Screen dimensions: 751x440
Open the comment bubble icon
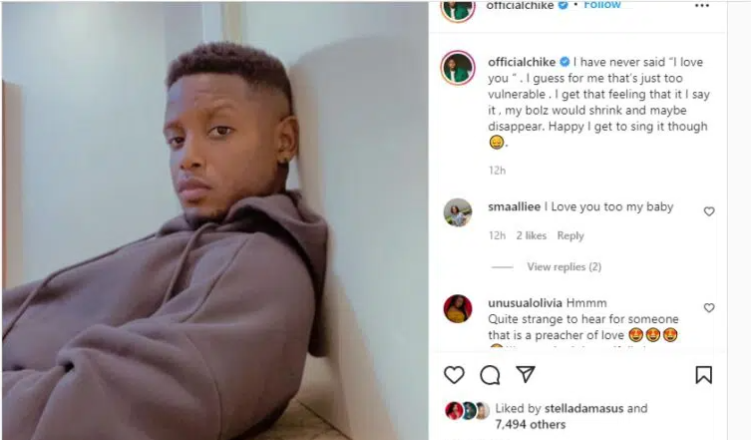click(x=490, y=375)
